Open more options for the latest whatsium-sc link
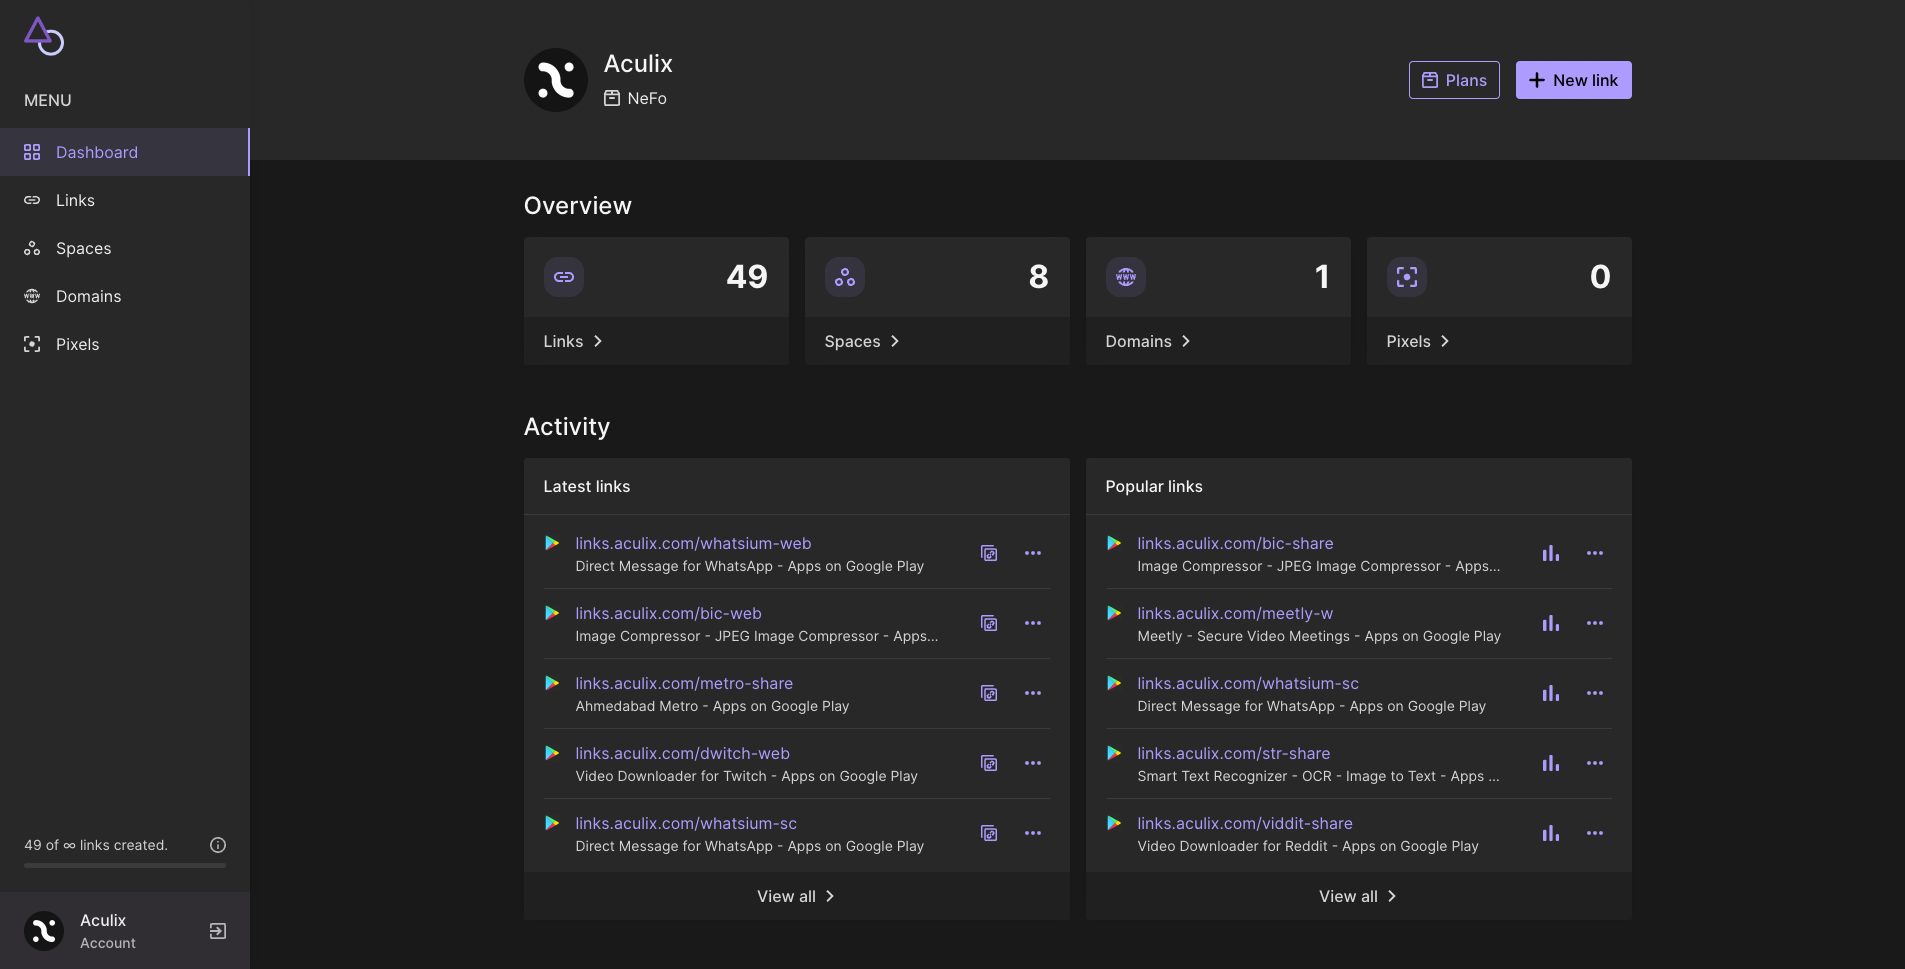Image resolution: width=1905 pixels, height=969 pixels. (1033, 833)
